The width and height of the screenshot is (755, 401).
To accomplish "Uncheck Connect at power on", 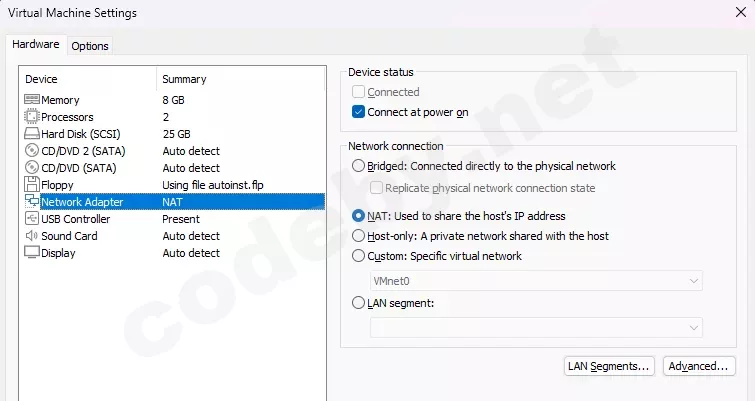I will click(x=359, y=112).
